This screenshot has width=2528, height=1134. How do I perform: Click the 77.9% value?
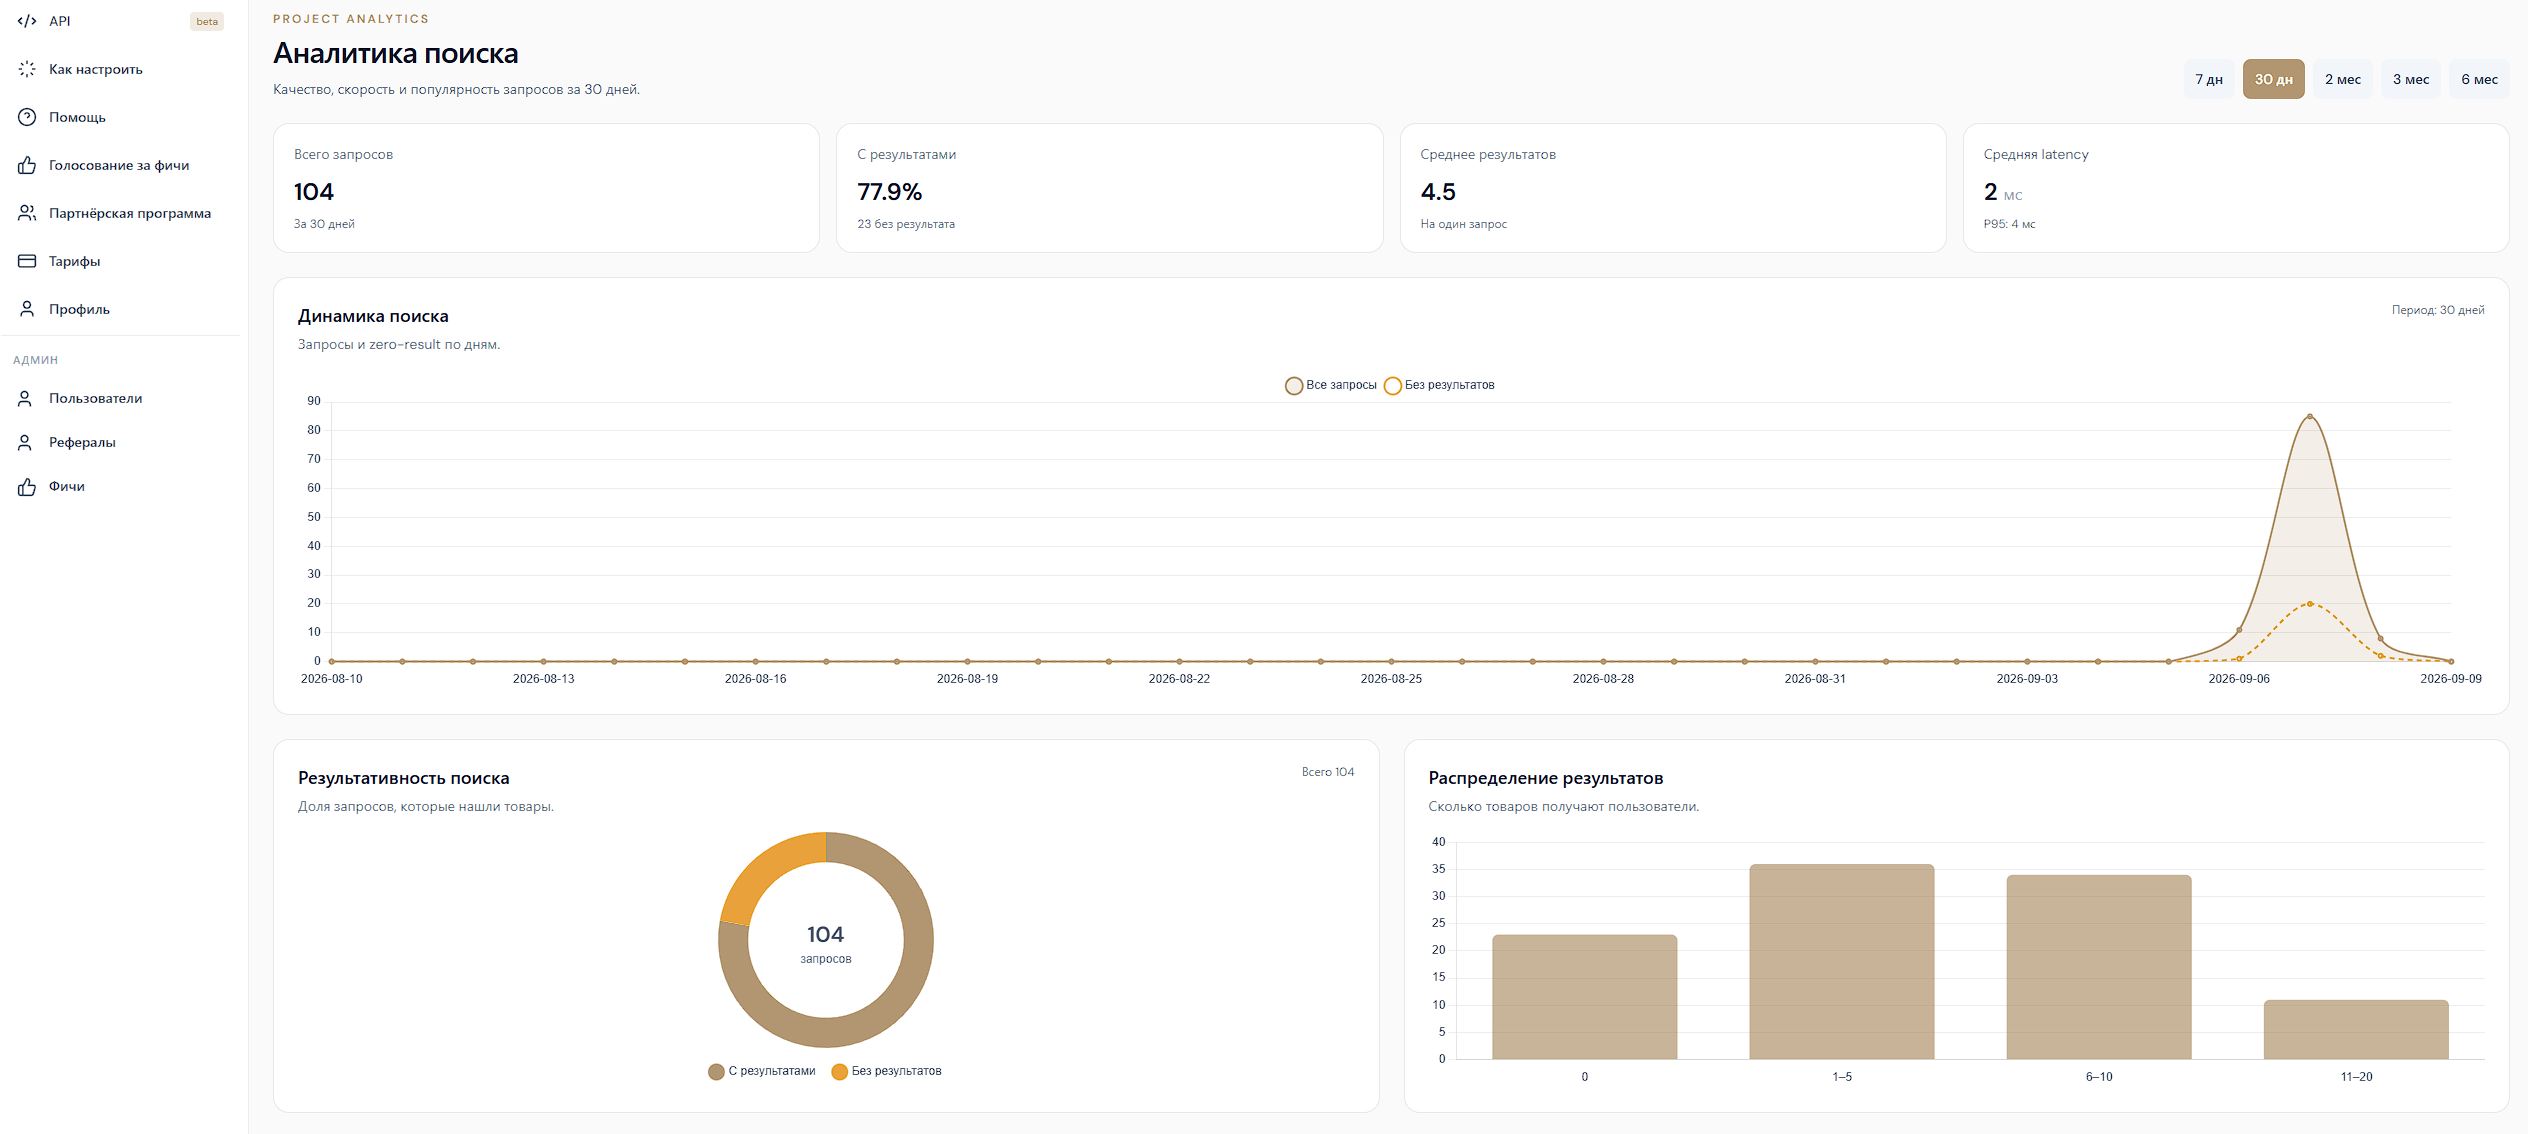pos(889,192)
